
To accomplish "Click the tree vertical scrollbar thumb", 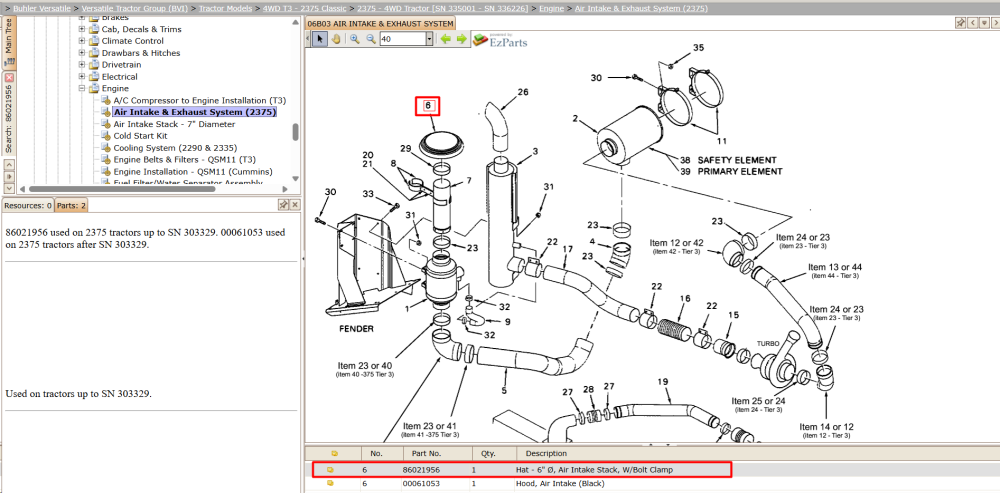I will (295, 132).
